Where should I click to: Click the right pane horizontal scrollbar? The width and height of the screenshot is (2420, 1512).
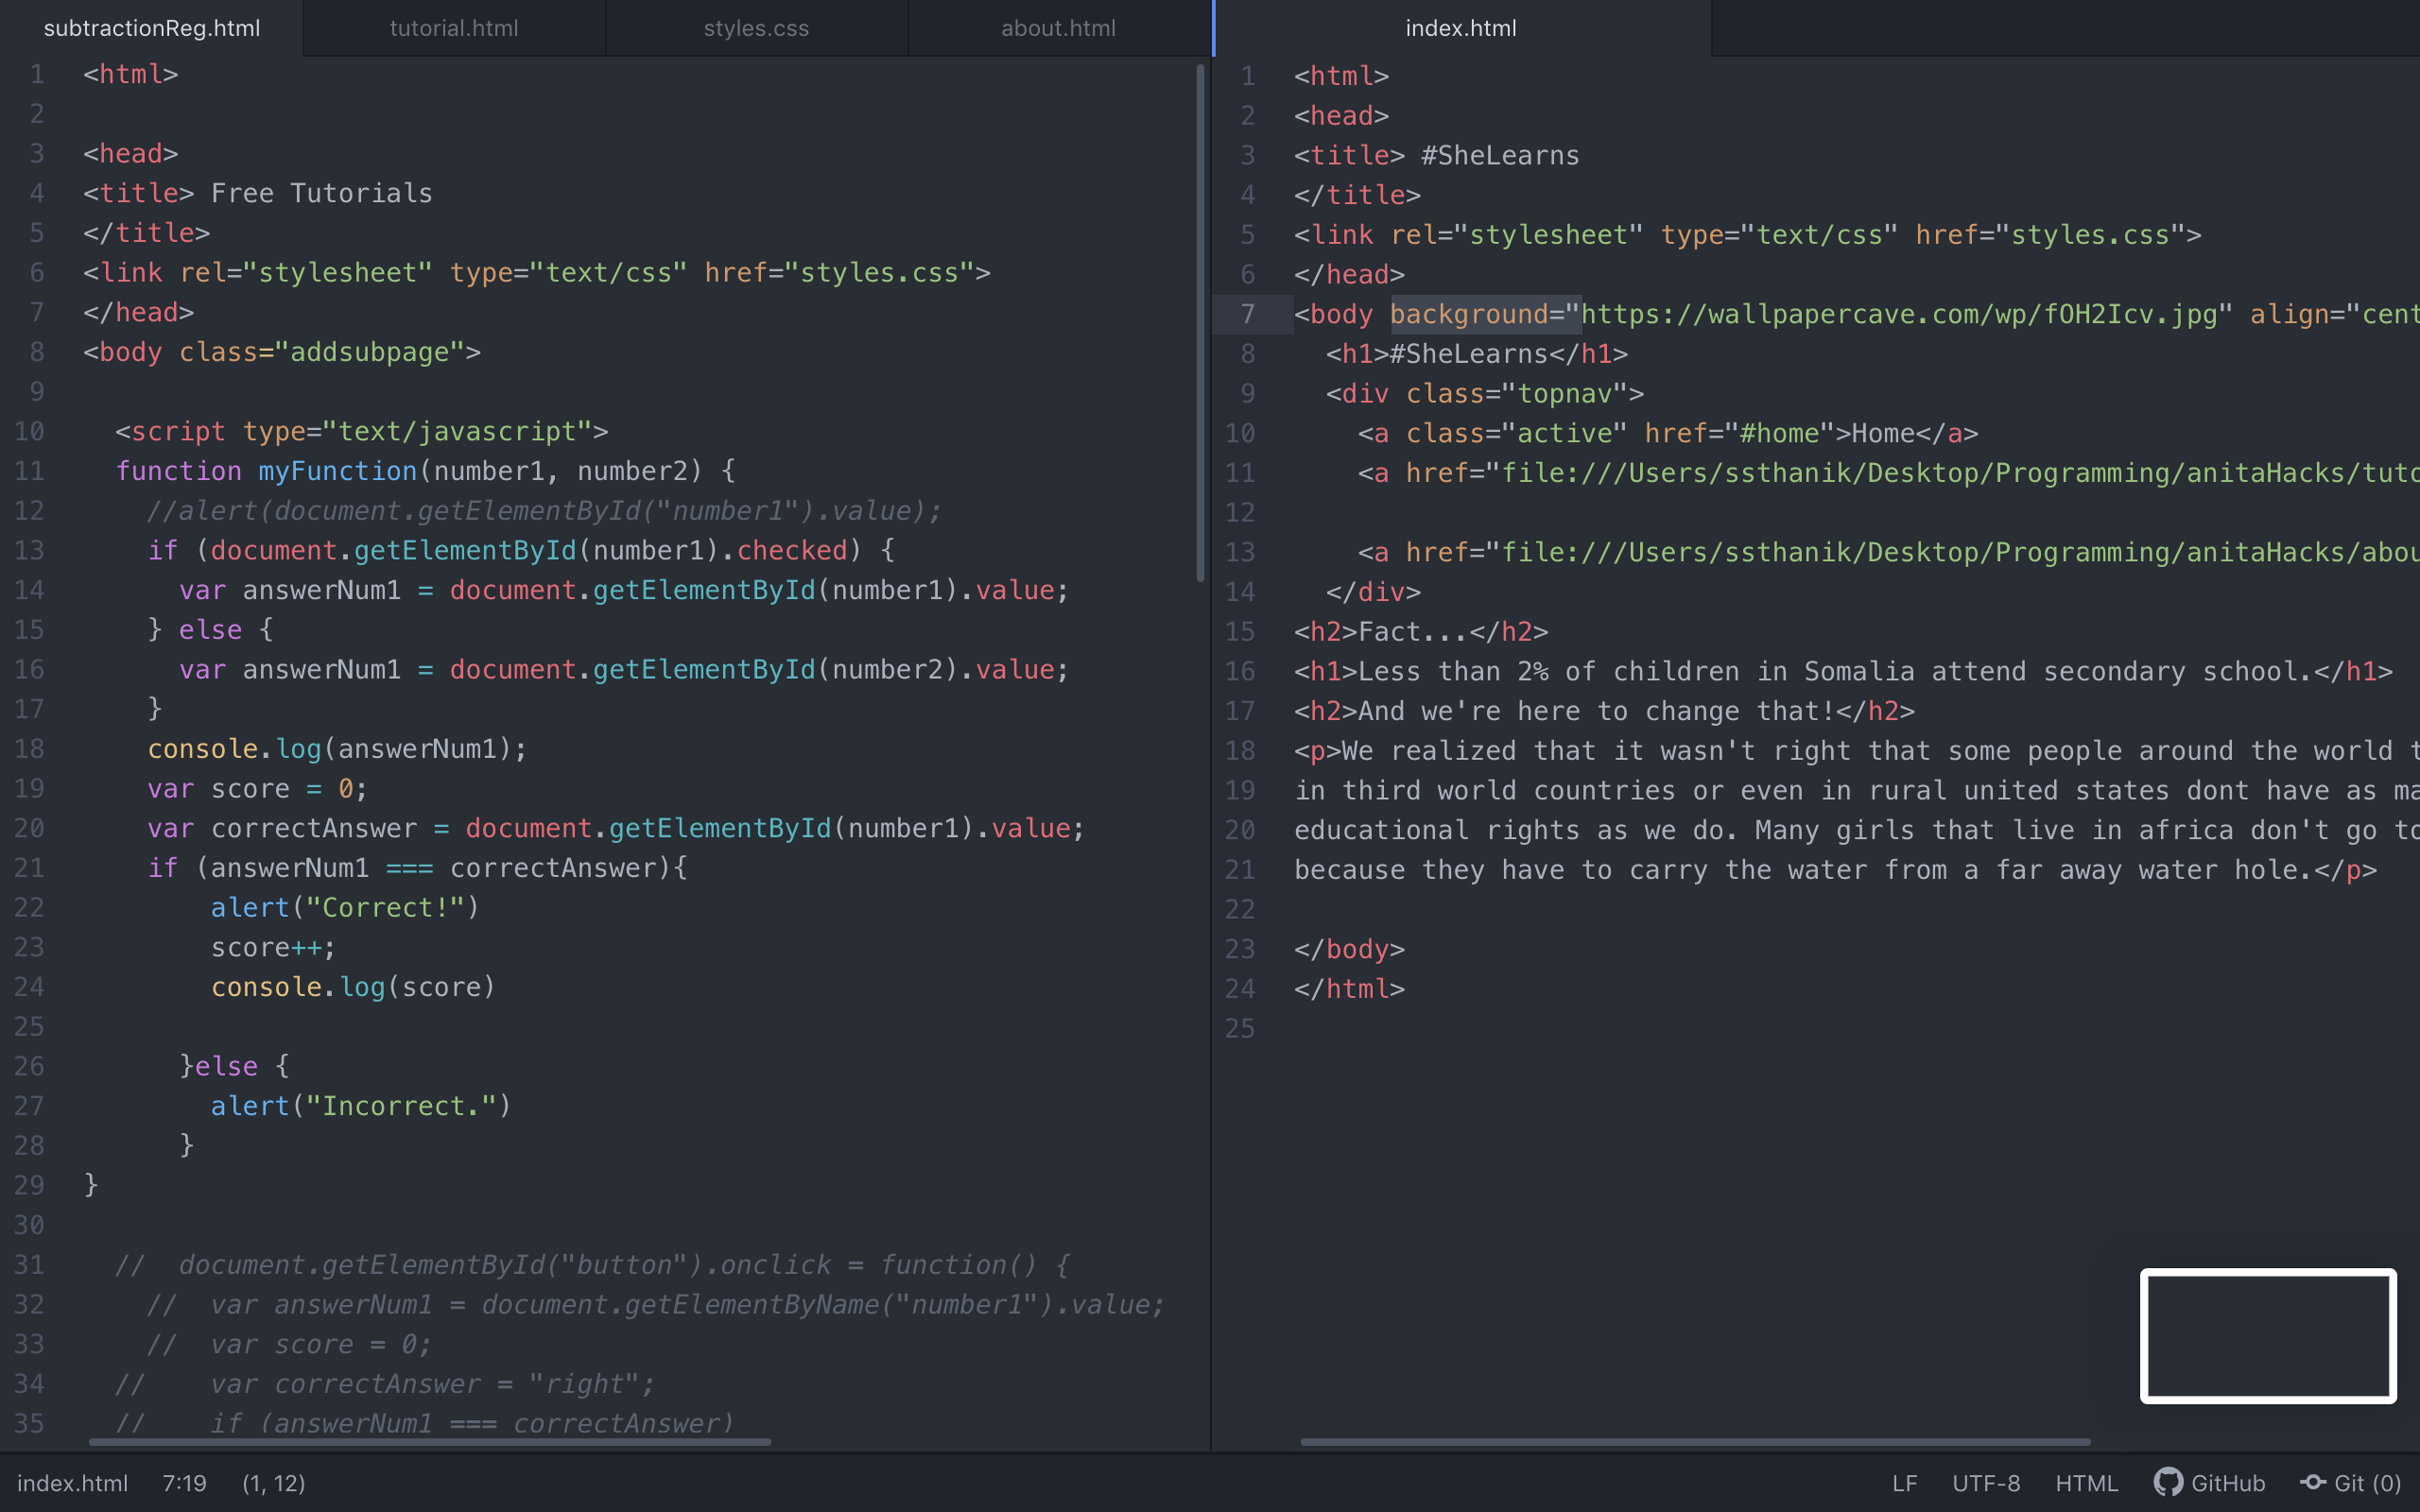[x=1695, y=1442]
